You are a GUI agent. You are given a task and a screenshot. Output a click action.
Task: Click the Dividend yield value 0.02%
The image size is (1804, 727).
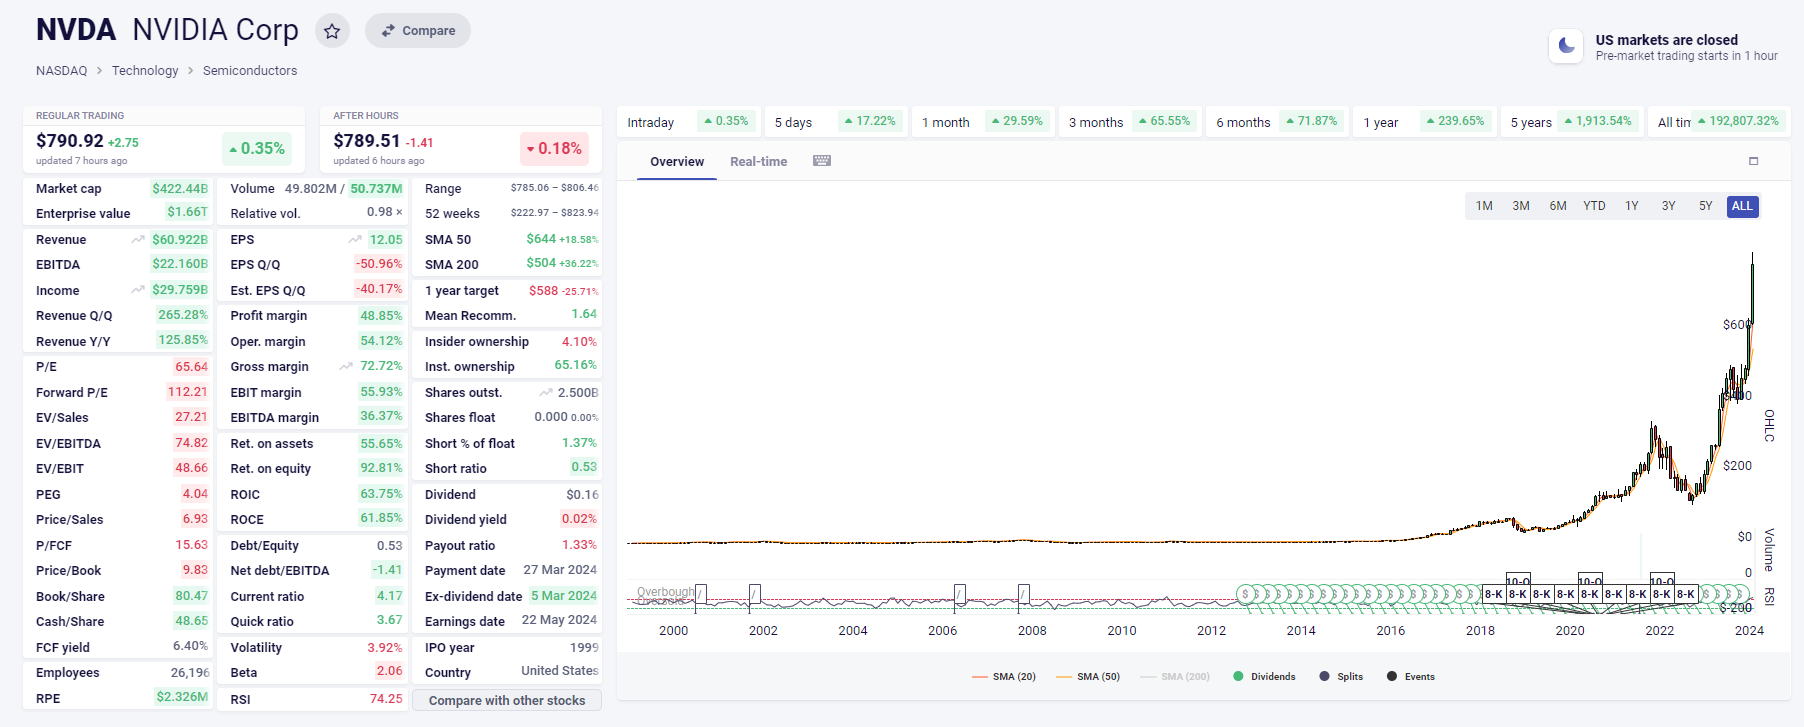click(579, 519)
